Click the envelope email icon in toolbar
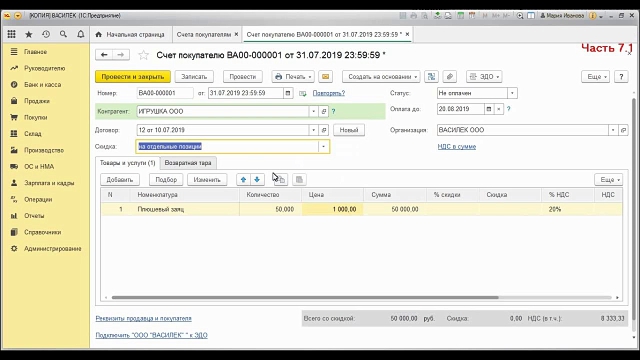The image size is (640, 360). coord(325,77)
